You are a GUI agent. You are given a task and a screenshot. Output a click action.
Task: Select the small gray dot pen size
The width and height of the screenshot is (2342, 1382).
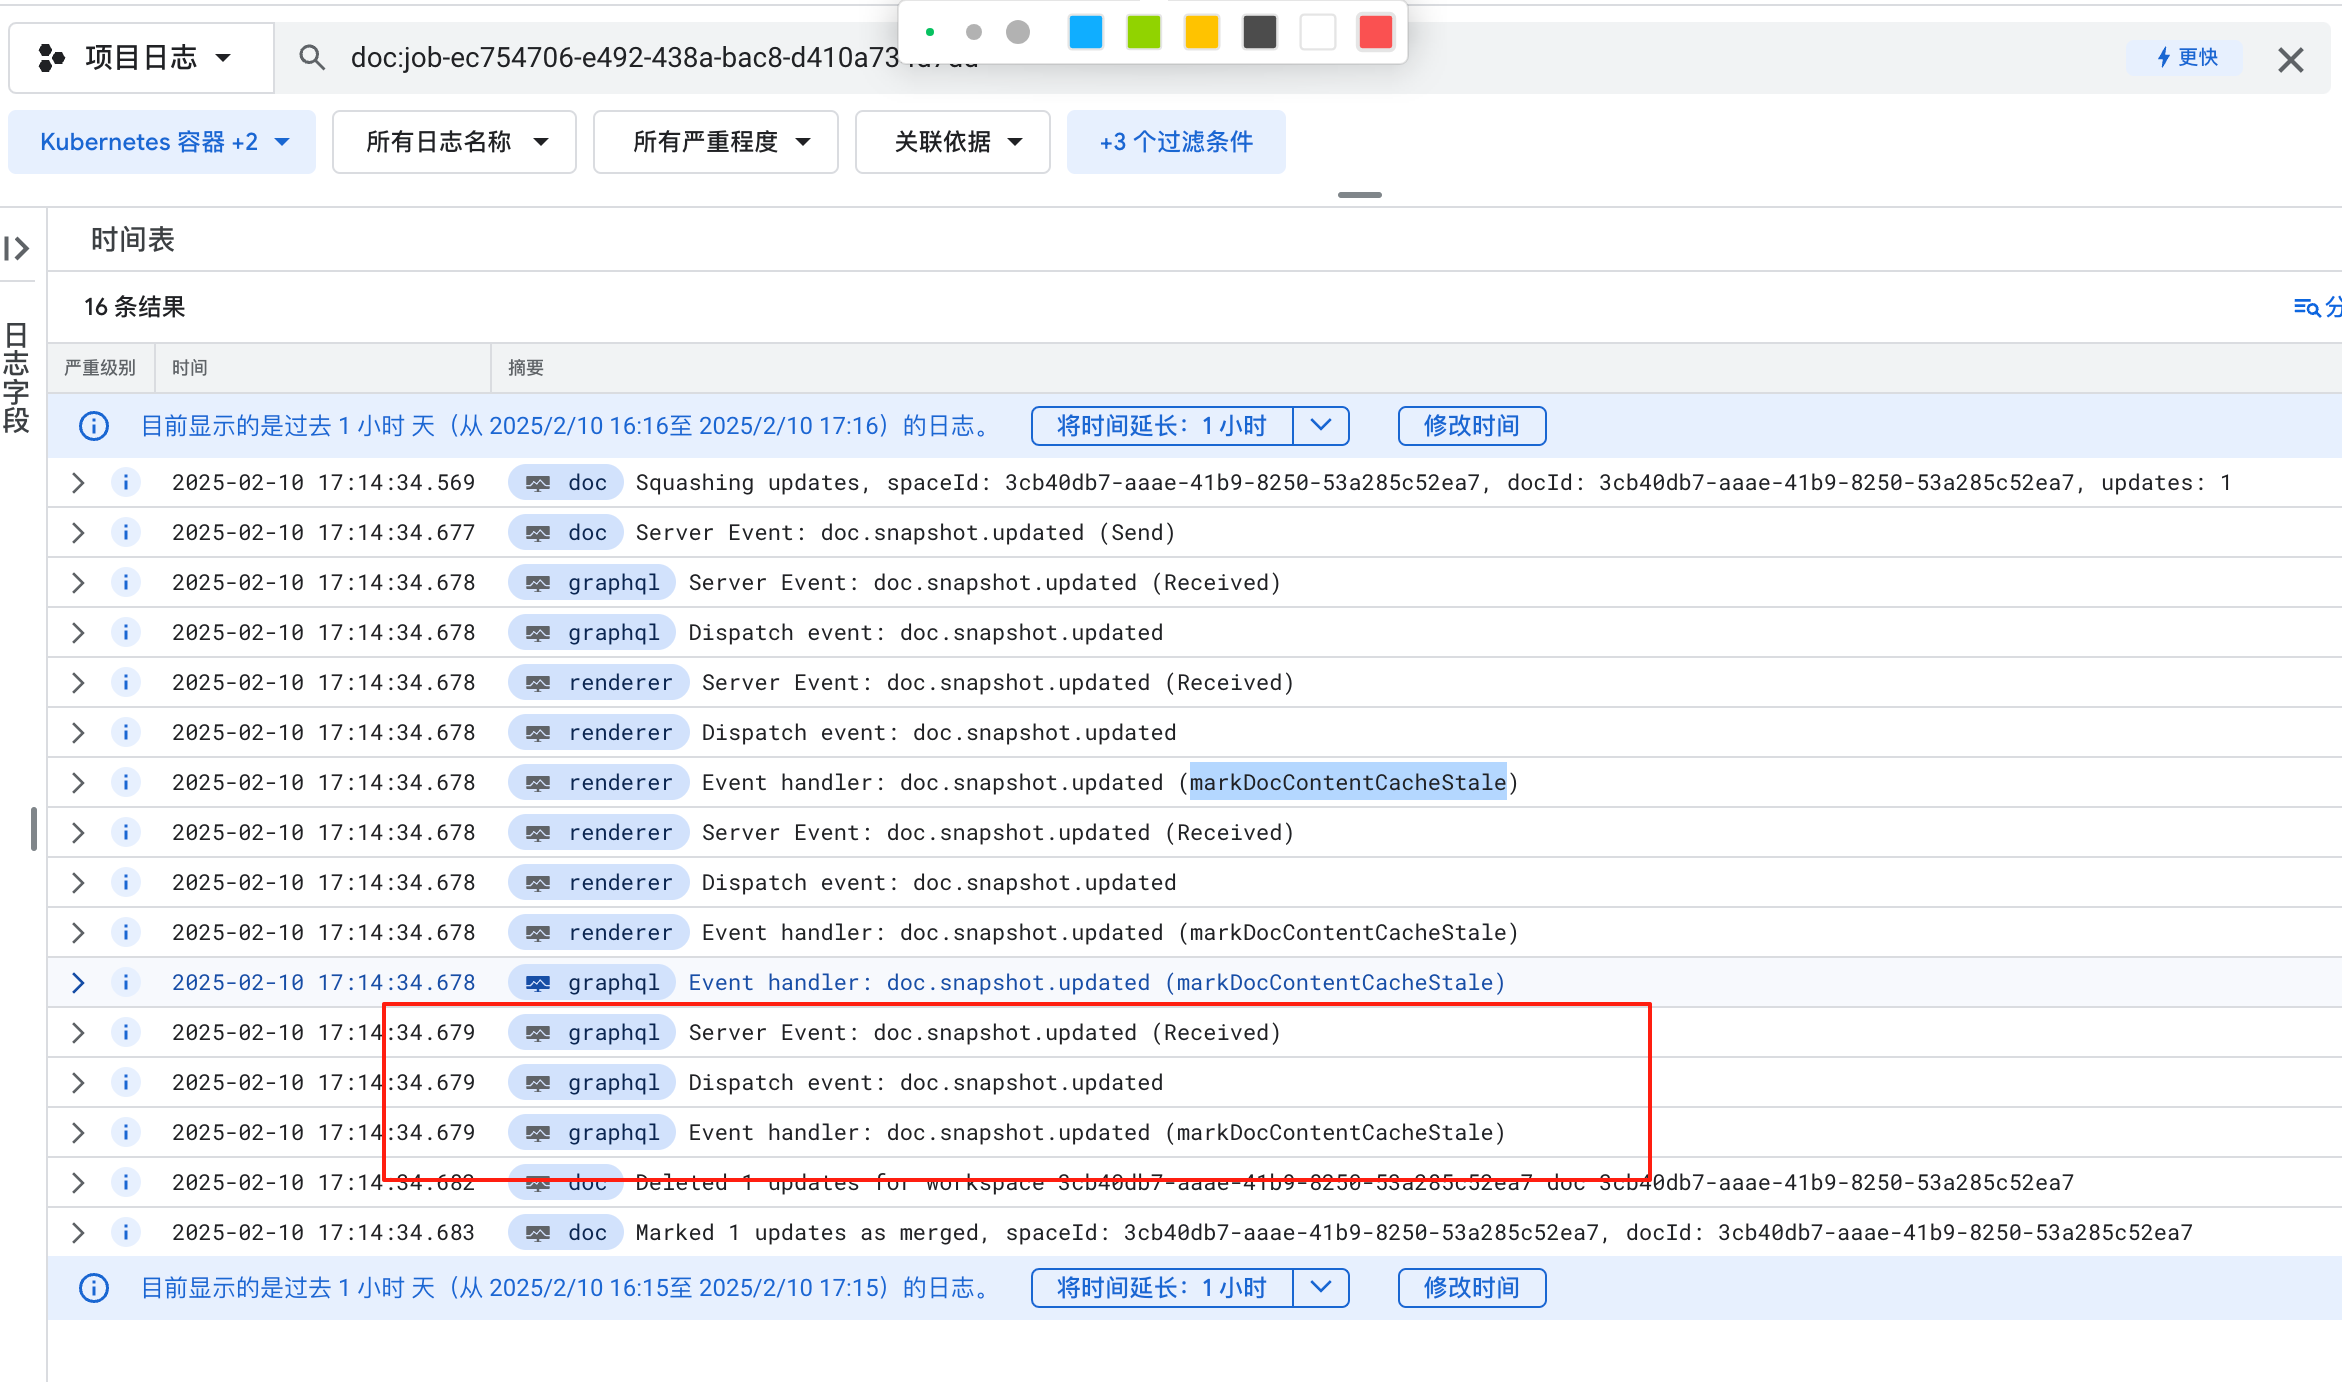(x=973, y=32)
